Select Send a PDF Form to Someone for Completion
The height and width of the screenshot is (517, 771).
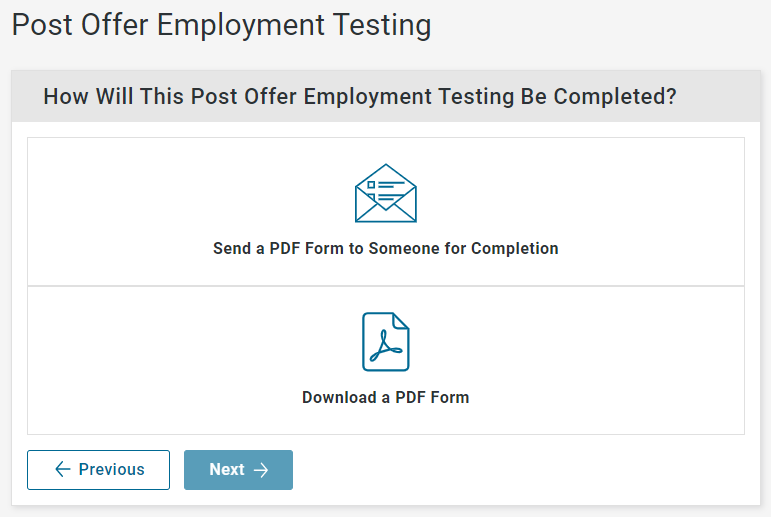pyautogui.click(x=386, y=248)
